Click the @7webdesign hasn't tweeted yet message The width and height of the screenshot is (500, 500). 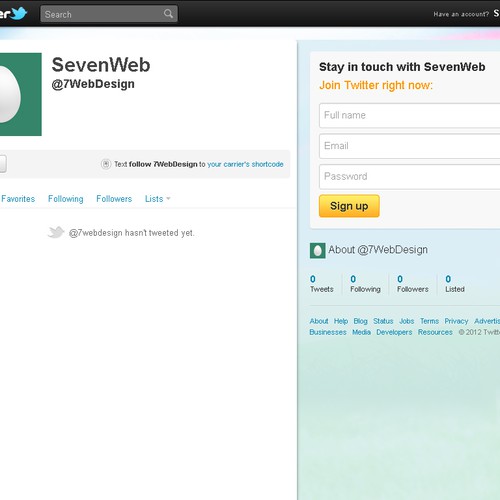coord(131,233)
